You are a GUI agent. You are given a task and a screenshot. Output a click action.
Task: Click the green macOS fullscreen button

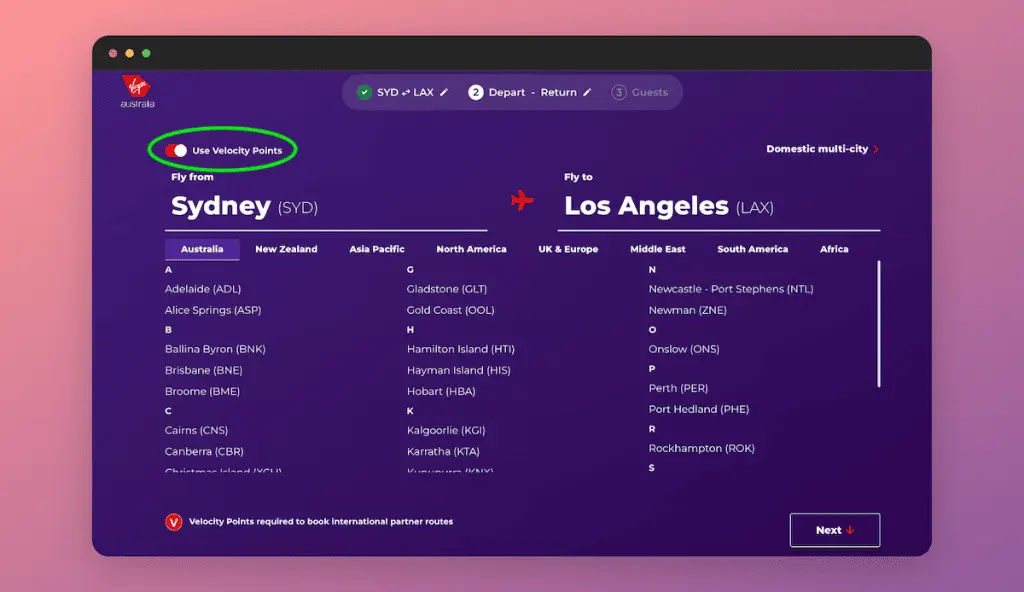click(146, 53)
